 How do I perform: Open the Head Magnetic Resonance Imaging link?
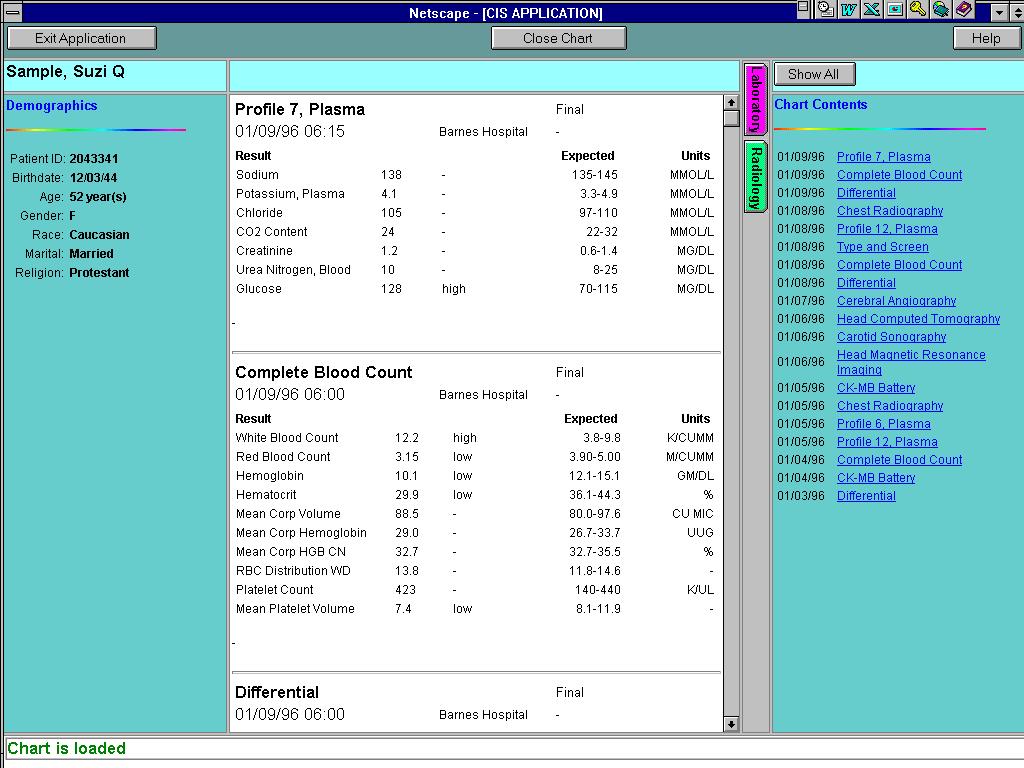pyautogui.click(x=911, y=362)
